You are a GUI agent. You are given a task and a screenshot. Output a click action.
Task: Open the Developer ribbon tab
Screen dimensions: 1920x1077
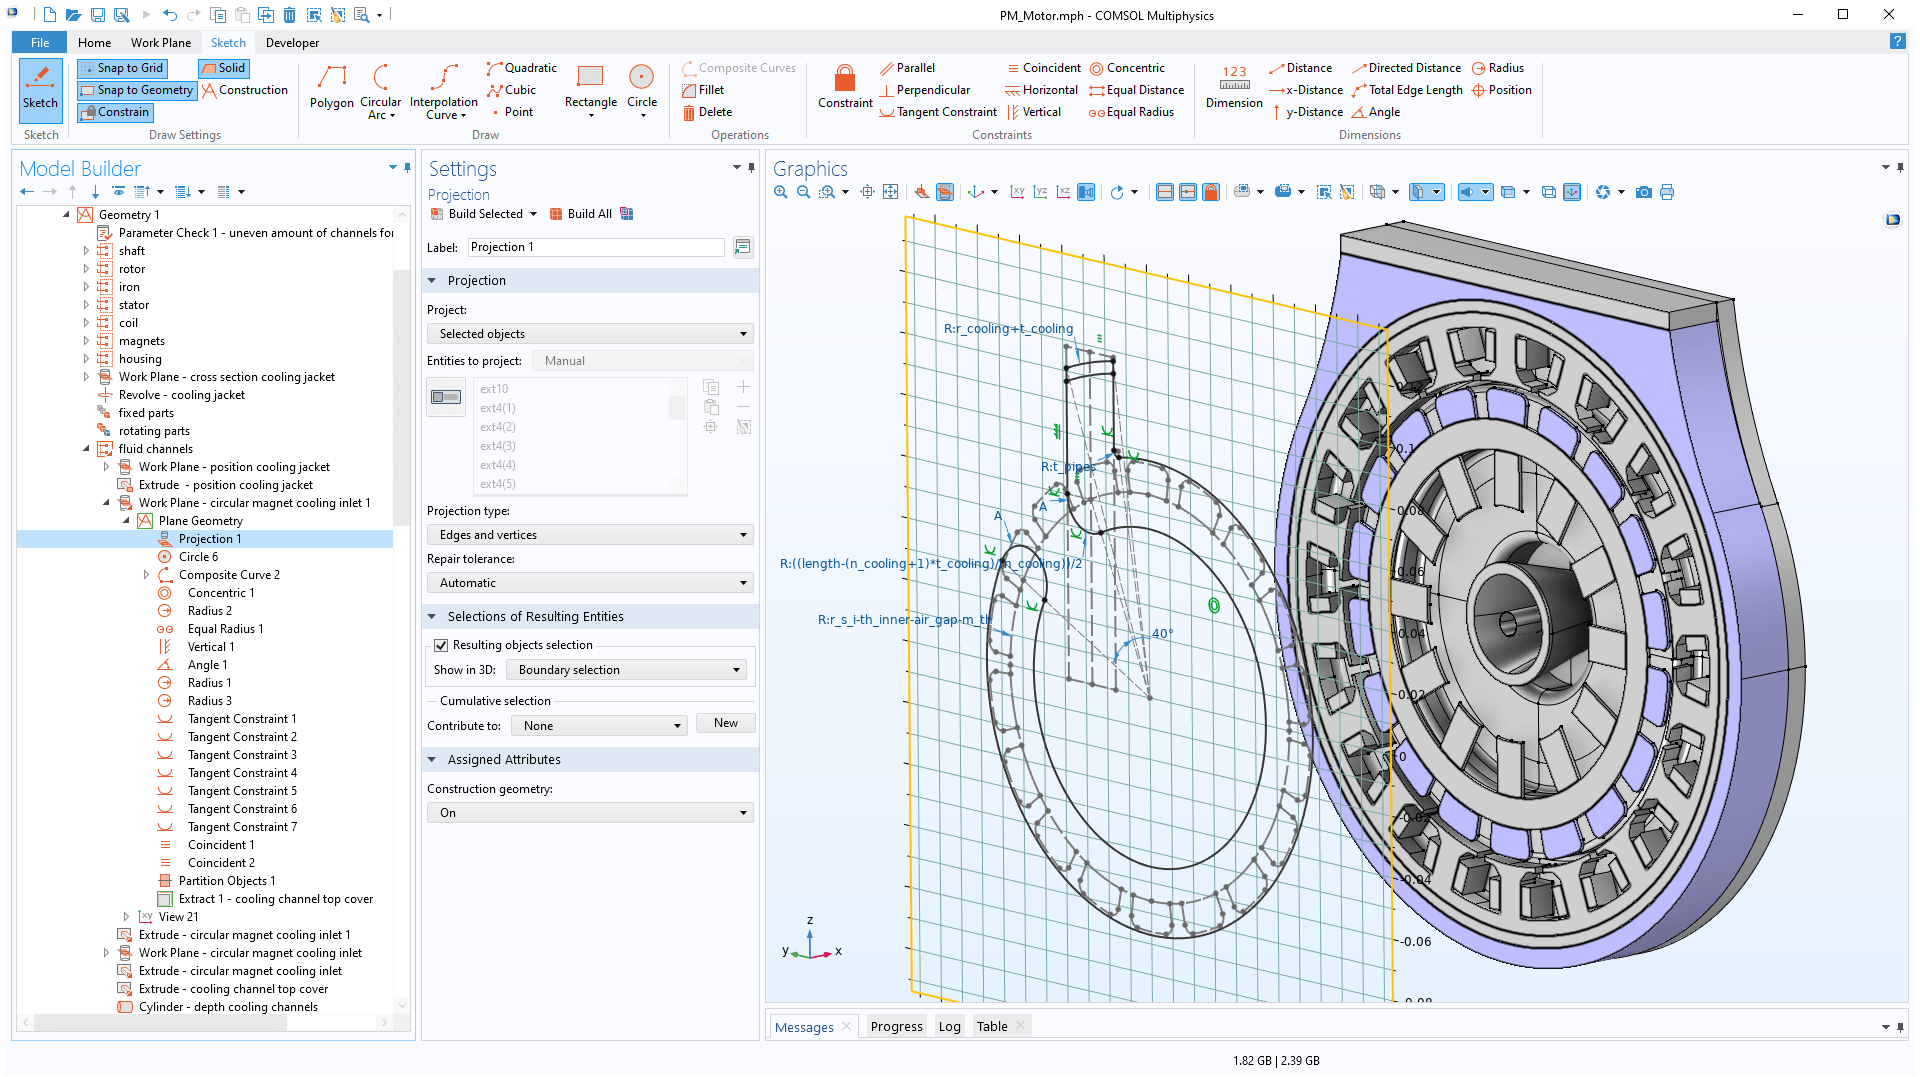[292, 42]
